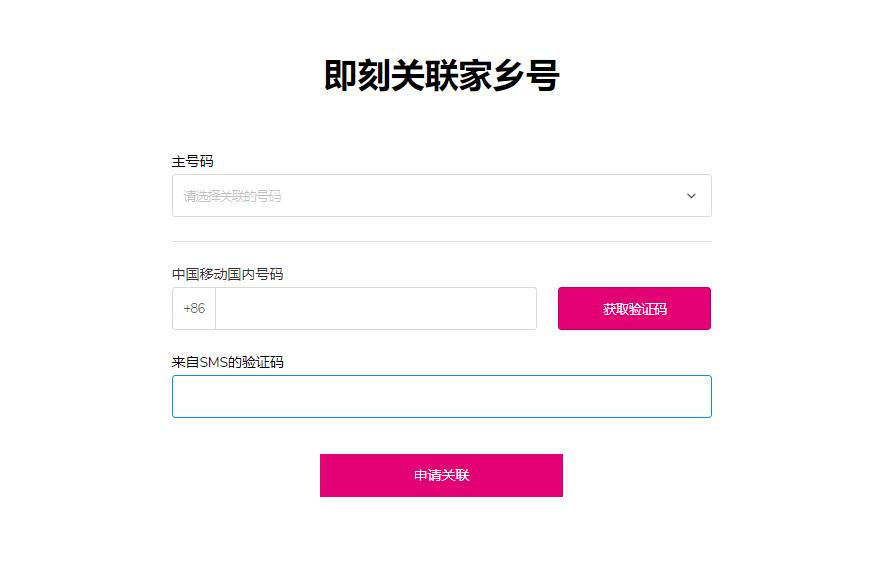Open the 主号码 dropdown to choose a number
The image size is (876, 578).
tap(440, 195)
